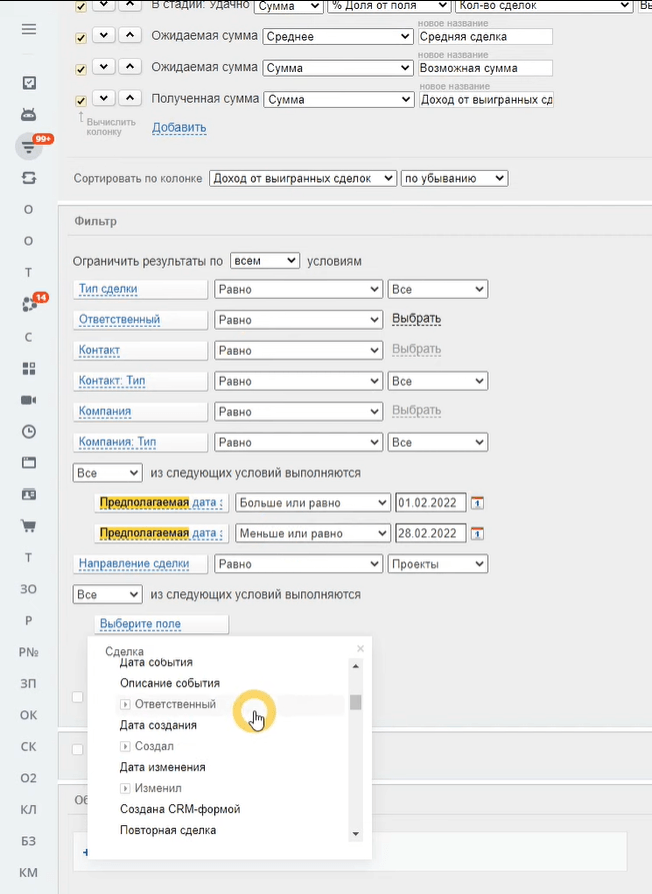This screenshot has width=652, height=894.
Task: Open the ЗП sidebar item
Action: (x=28, y=684)
